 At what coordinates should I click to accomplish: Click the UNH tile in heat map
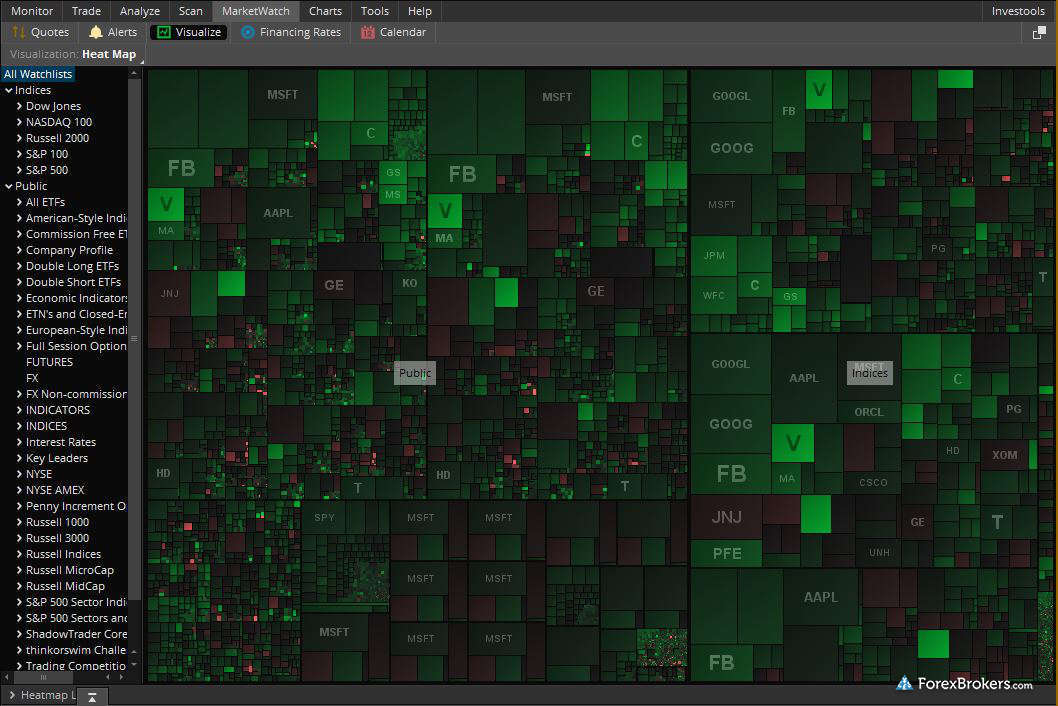click(x=879, y=553)
